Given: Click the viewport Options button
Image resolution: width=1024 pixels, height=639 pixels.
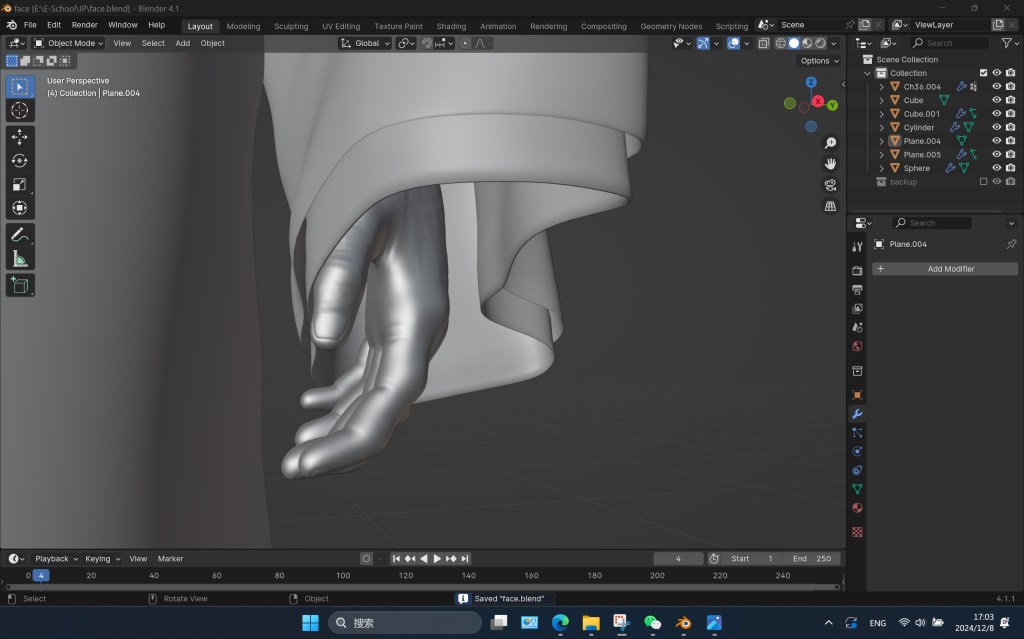Looking at the screenshot, I should (818, 61).
